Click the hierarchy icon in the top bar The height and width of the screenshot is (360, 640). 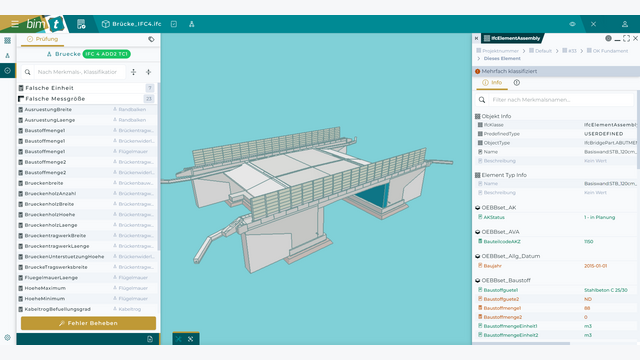pyautogui.click(x=191, y=24)
